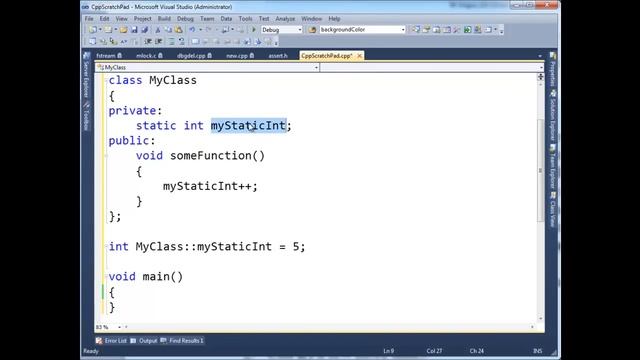Click the Uncomment Selected Lines icon
The width and height of the screenshot is (640, 360).
[x=181, y=41]
